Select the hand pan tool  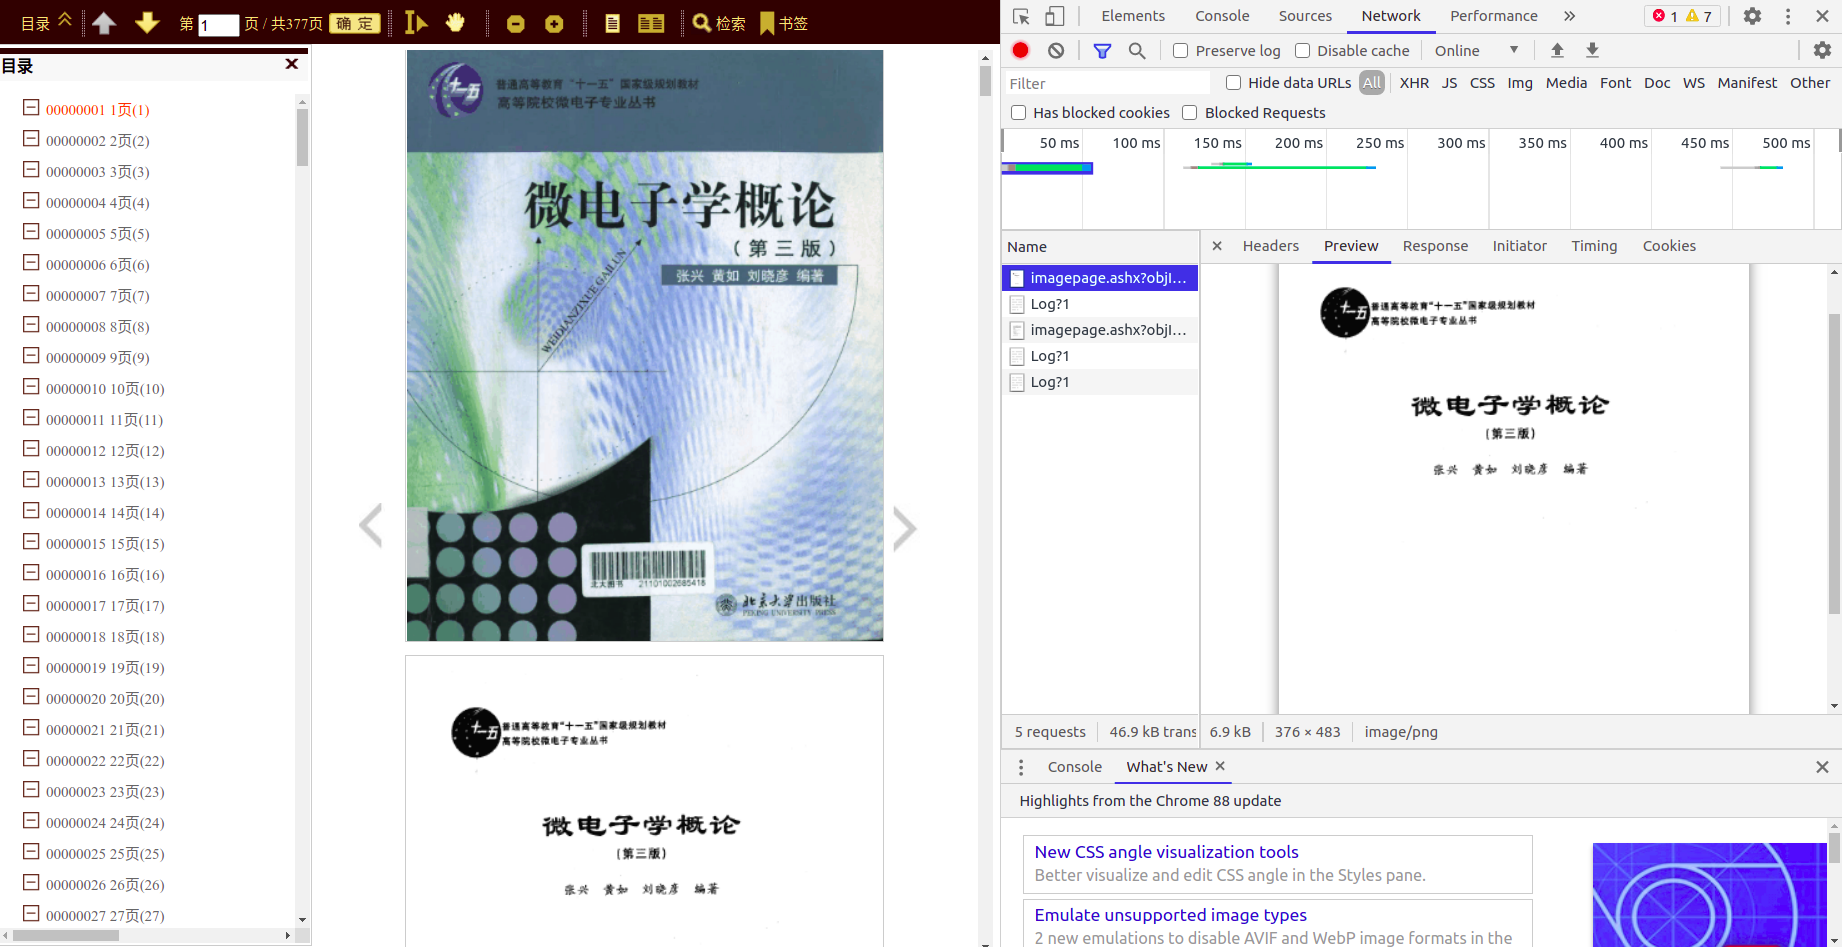tap(455, 22)
